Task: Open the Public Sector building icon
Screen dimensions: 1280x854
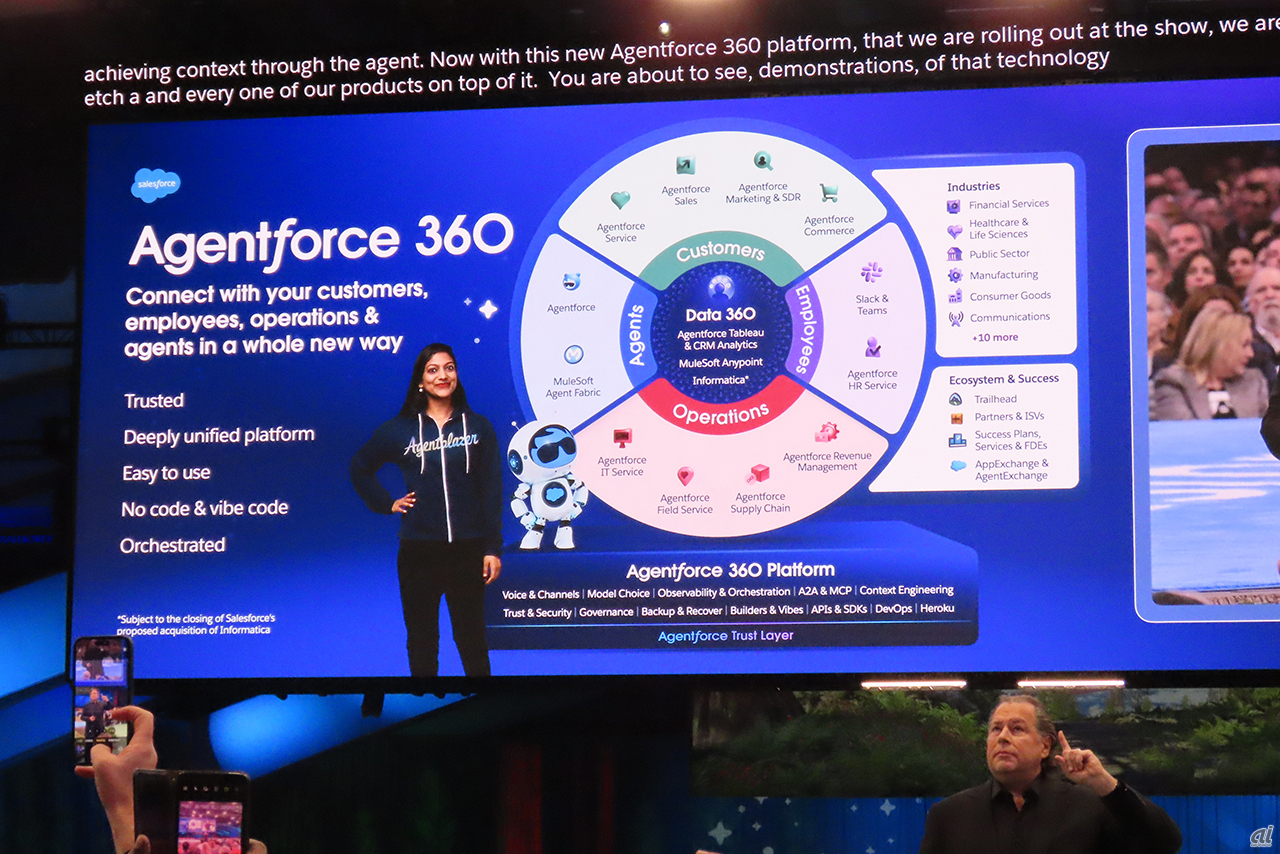Action: 954,254
